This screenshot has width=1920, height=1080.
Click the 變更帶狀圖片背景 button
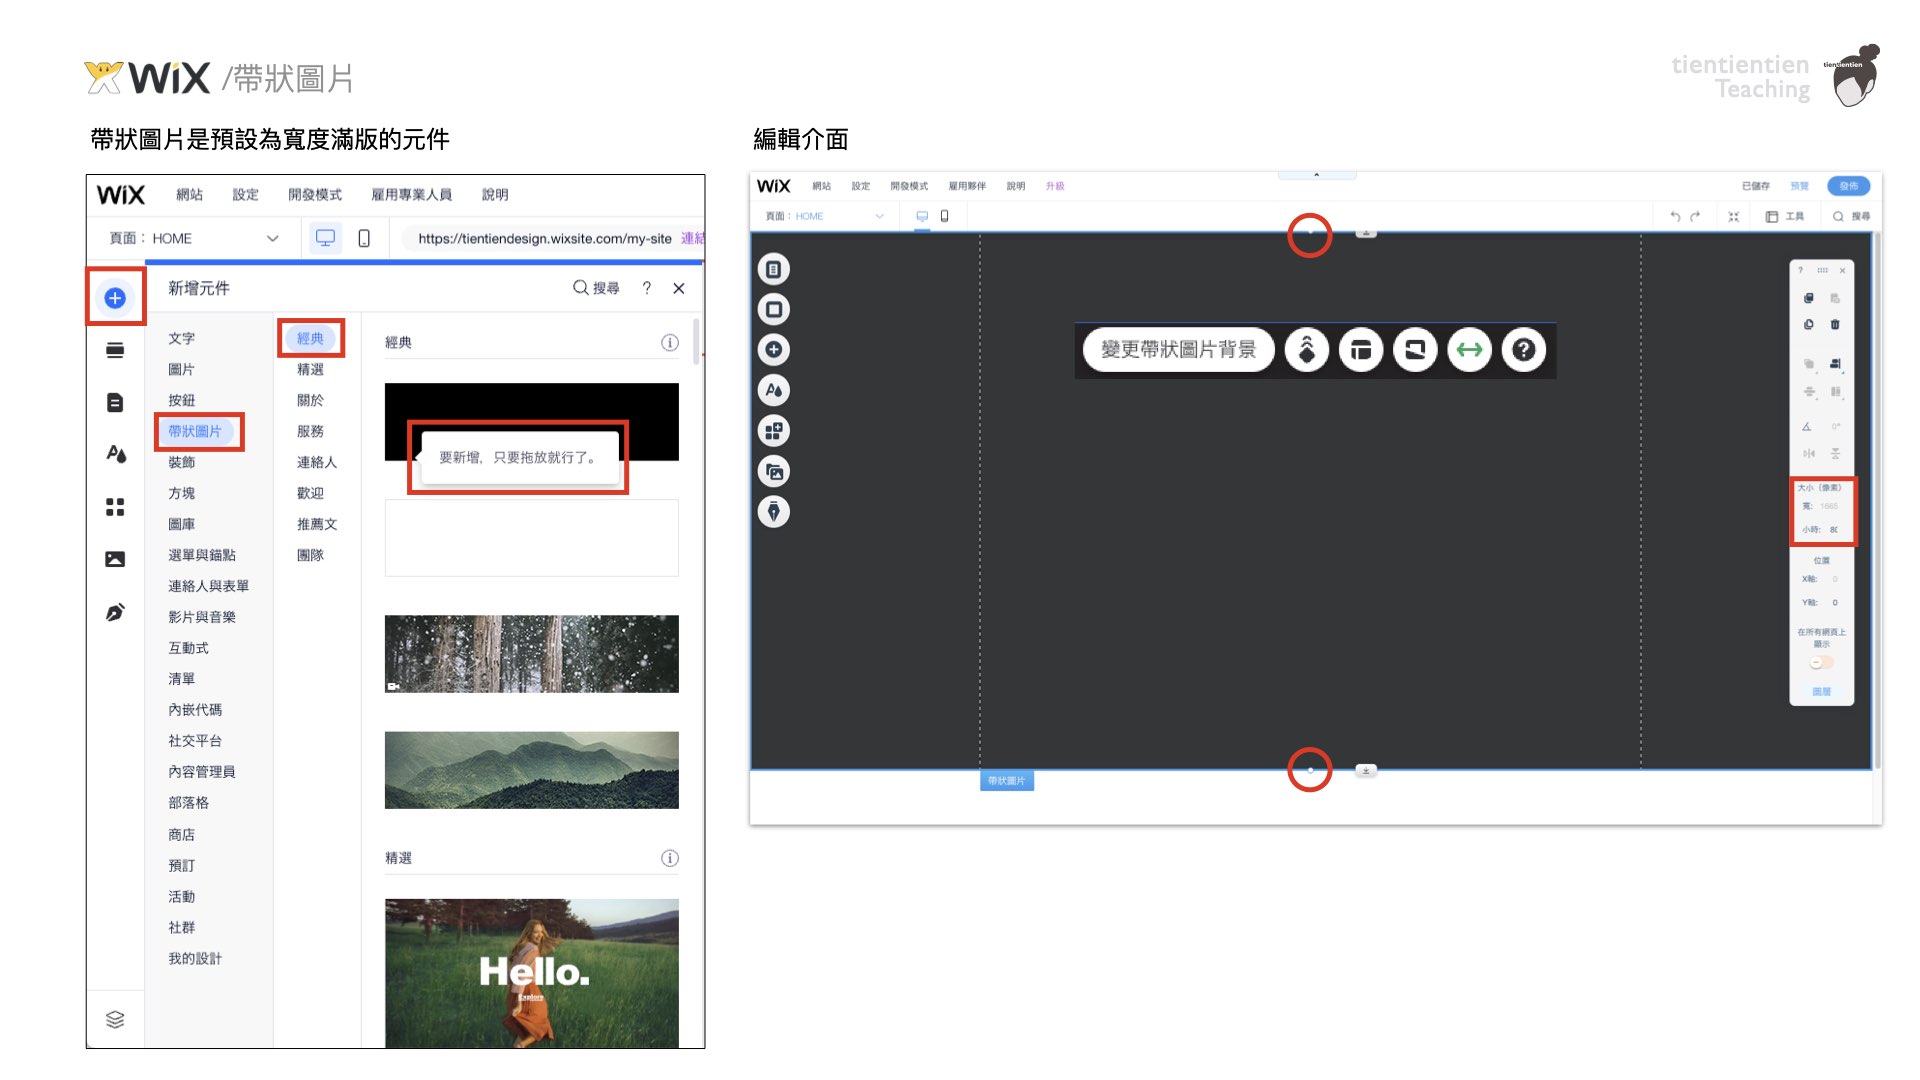click(1178, 350)
